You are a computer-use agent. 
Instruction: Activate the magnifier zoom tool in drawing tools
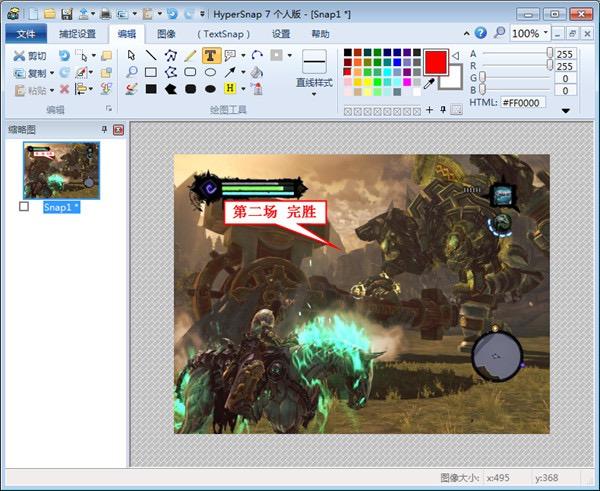(131, 72)
